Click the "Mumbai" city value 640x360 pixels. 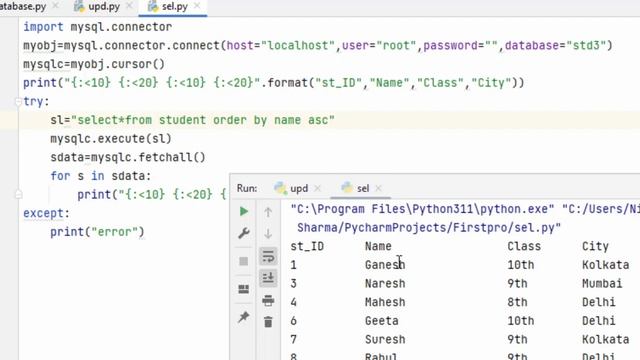click(602, 284)
